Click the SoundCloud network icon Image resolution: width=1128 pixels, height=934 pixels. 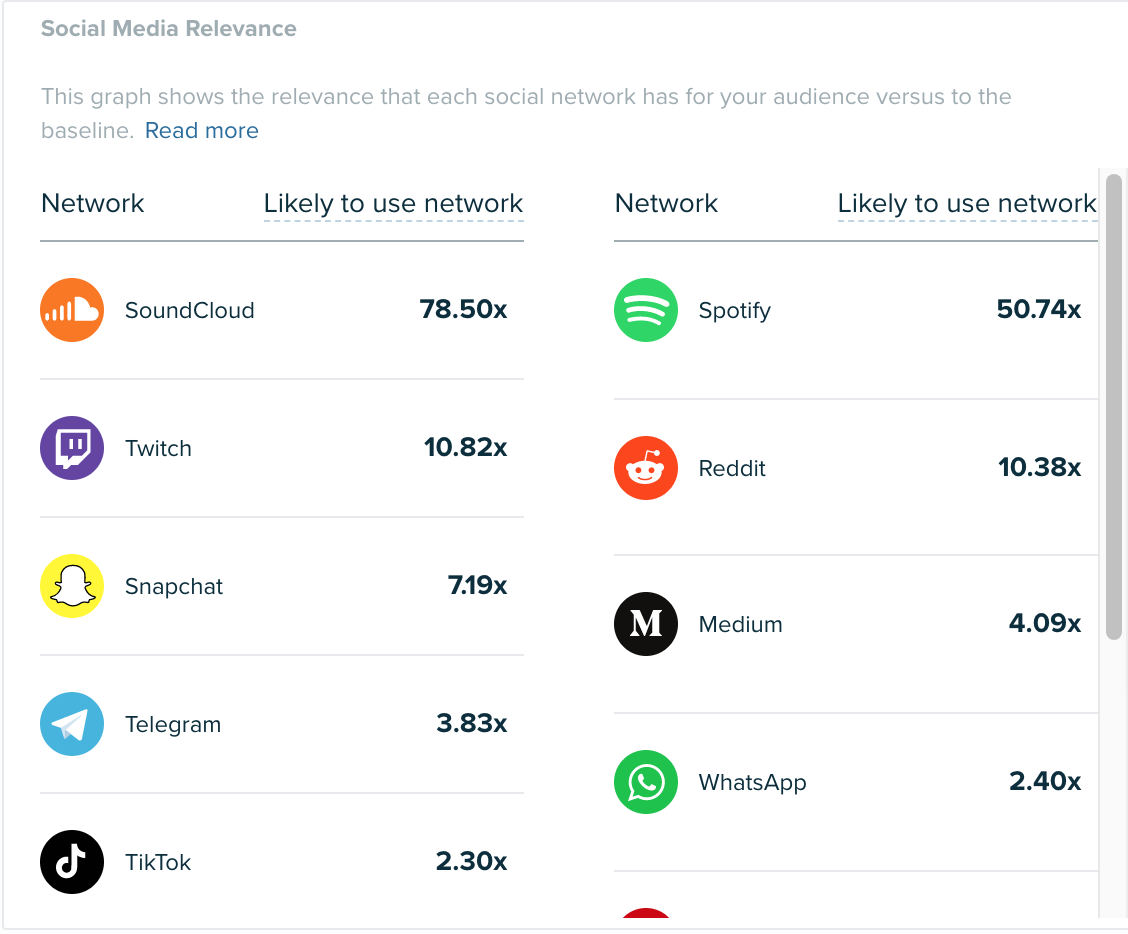(x=72, y=310)
